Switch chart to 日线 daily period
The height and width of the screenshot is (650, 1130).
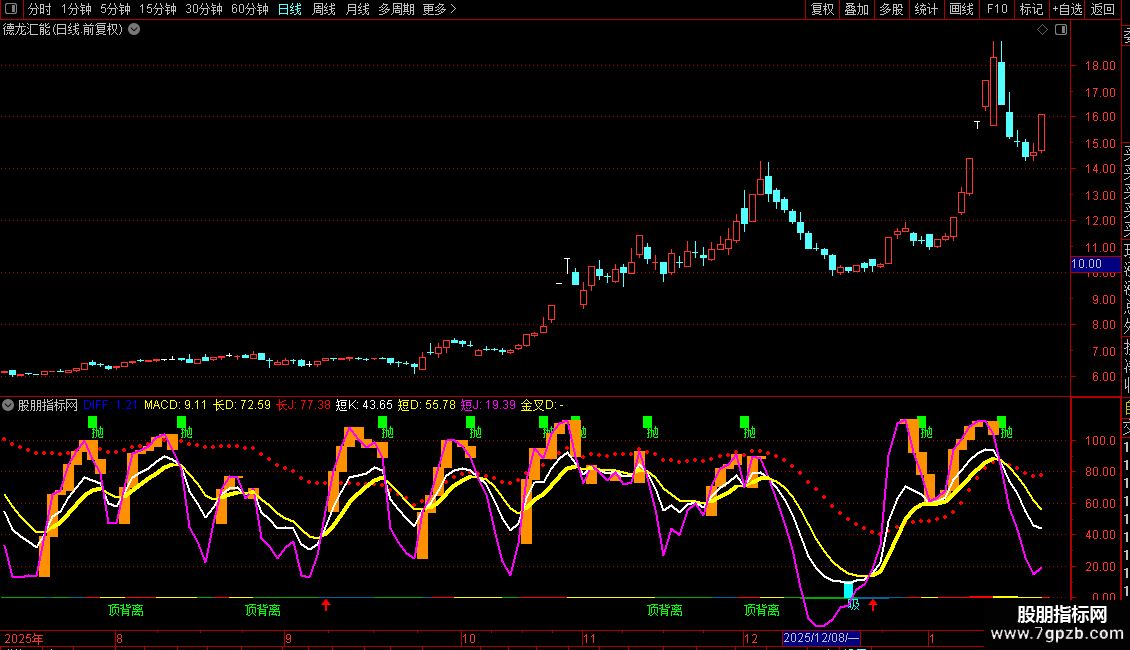point(289,9)
